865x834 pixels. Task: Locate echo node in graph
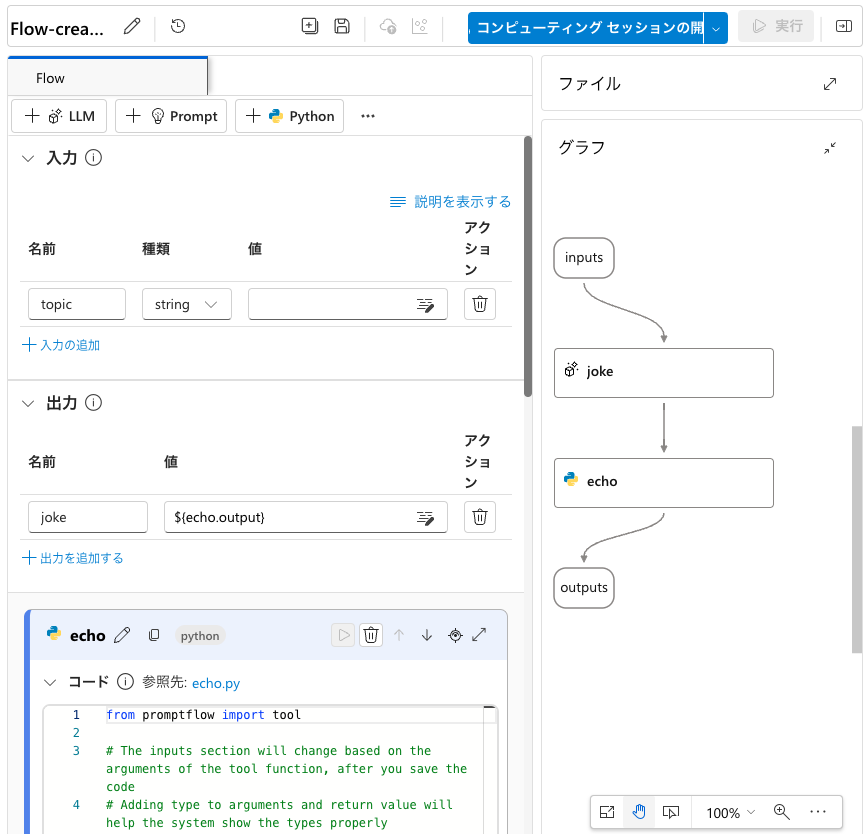455,635
